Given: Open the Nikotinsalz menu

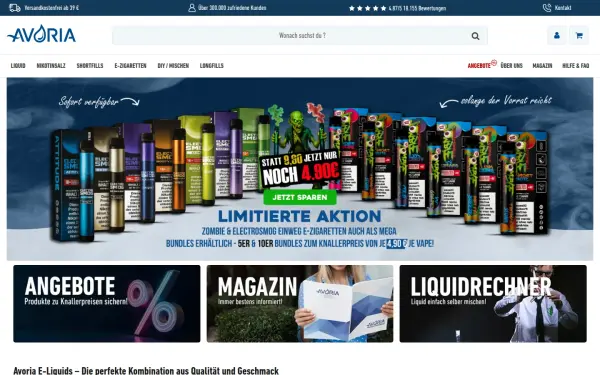Looking at the screenshot, I should (51, 66).
